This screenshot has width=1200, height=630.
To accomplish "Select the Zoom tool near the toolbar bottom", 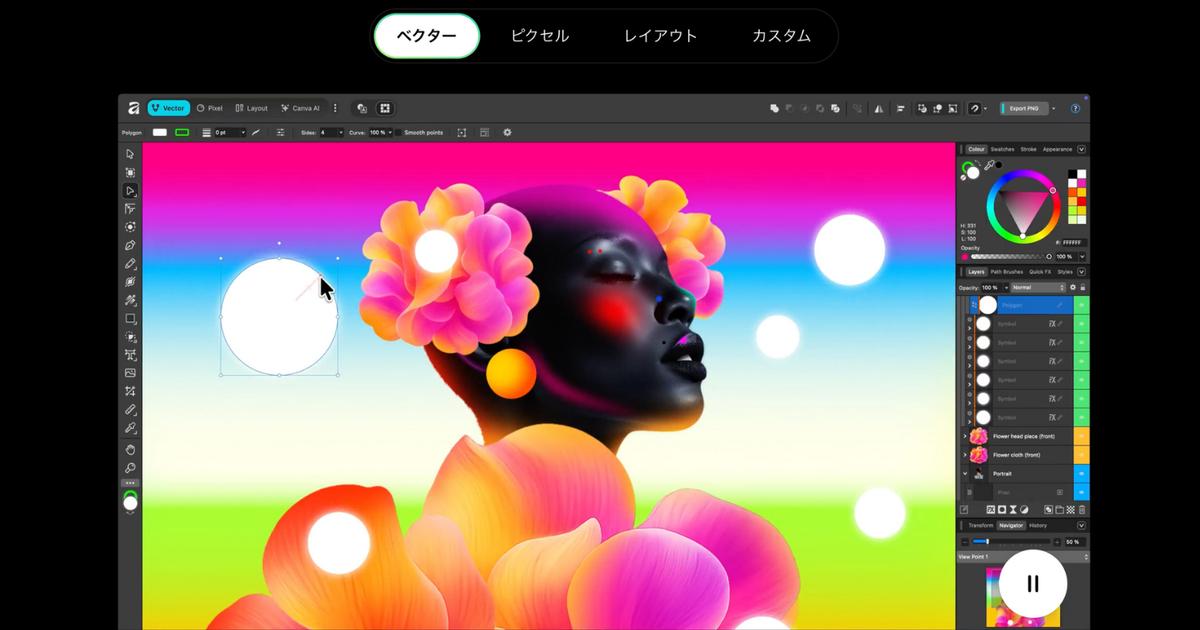I will pos(130,466).
